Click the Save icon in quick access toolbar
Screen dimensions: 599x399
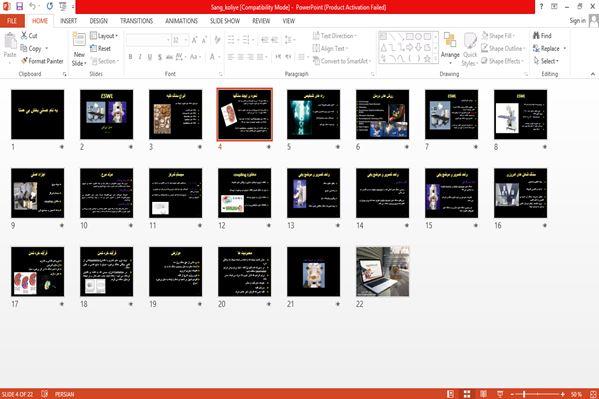19,6
